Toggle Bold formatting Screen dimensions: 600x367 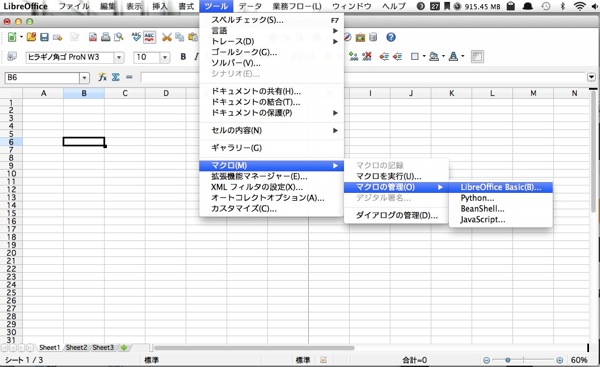click(183, 57)
